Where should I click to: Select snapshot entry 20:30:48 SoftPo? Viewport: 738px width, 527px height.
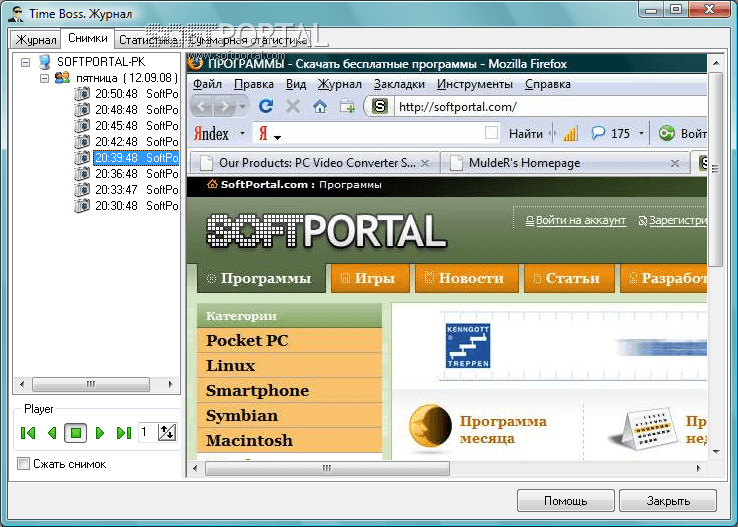pyautogui.click(x=136, y=206)
